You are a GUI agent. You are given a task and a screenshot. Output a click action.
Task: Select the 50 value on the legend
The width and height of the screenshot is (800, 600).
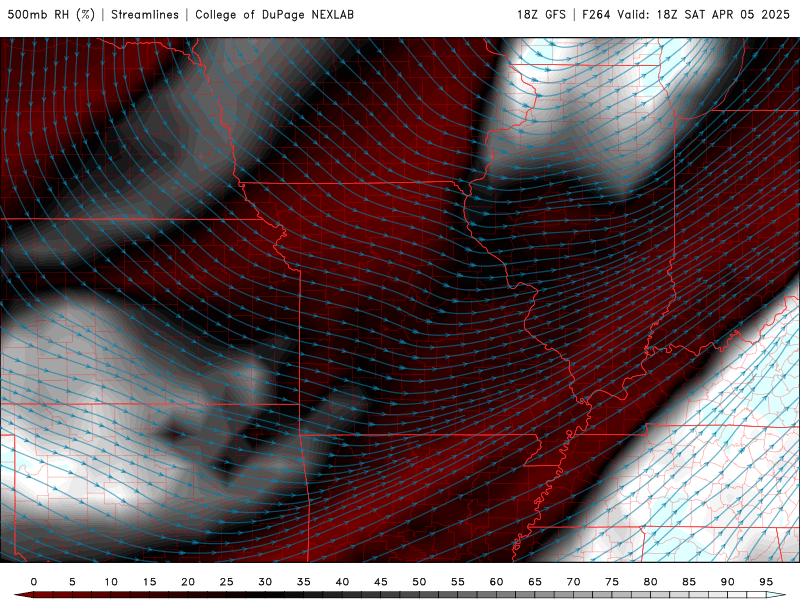pos(419,582)
